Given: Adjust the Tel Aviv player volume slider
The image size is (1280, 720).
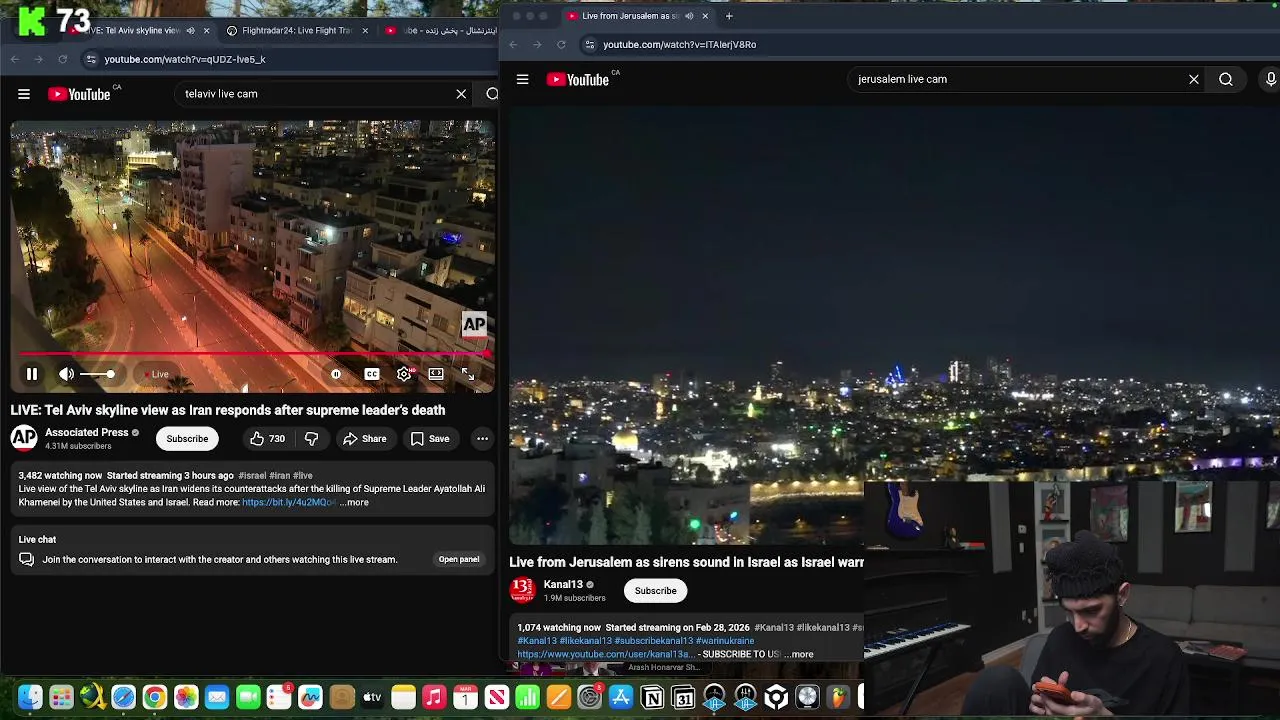Looking at the screenshot, I should point(97,374).
